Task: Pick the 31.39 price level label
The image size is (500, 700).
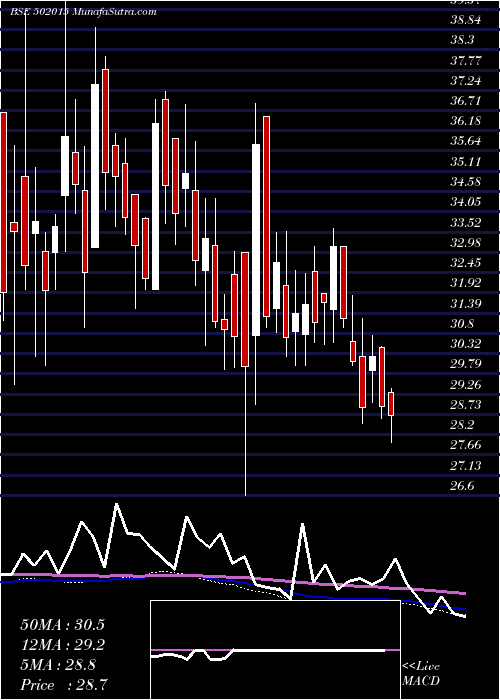Action: pos(466,304)
